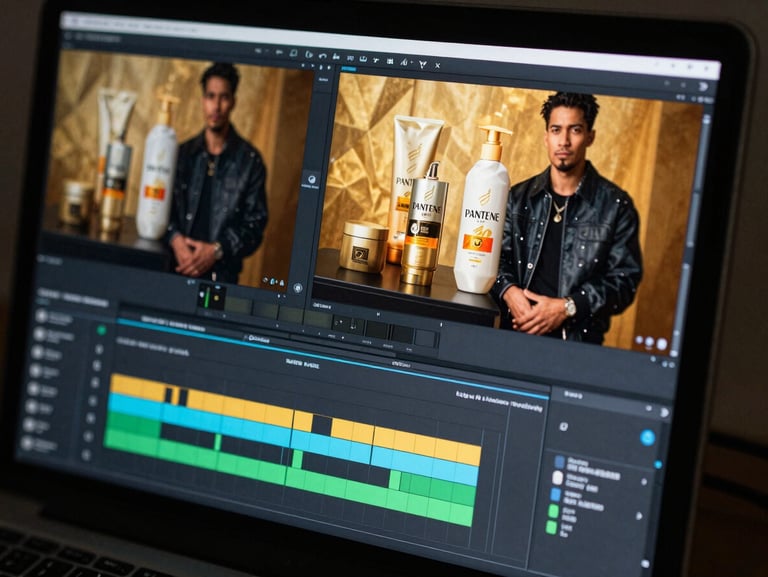The height and width of the screenshot is (577, 768).
Task: Click the tray-shaped icon in the top toolbar
Action: point(363,59)
